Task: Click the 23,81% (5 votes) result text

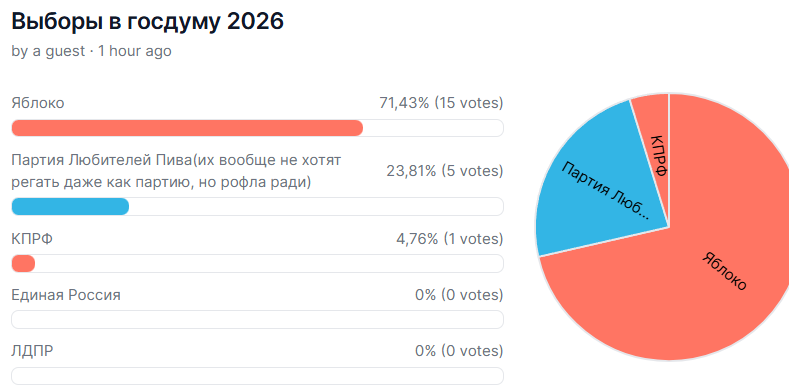Action: tap(445, 171)
